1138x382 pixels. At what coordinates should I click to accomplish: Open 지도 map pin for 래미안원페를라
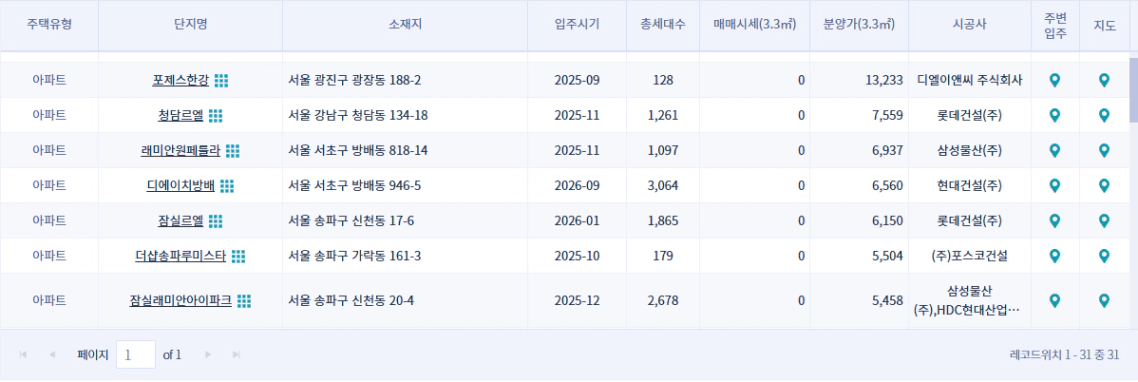(x=1104, y=150)
